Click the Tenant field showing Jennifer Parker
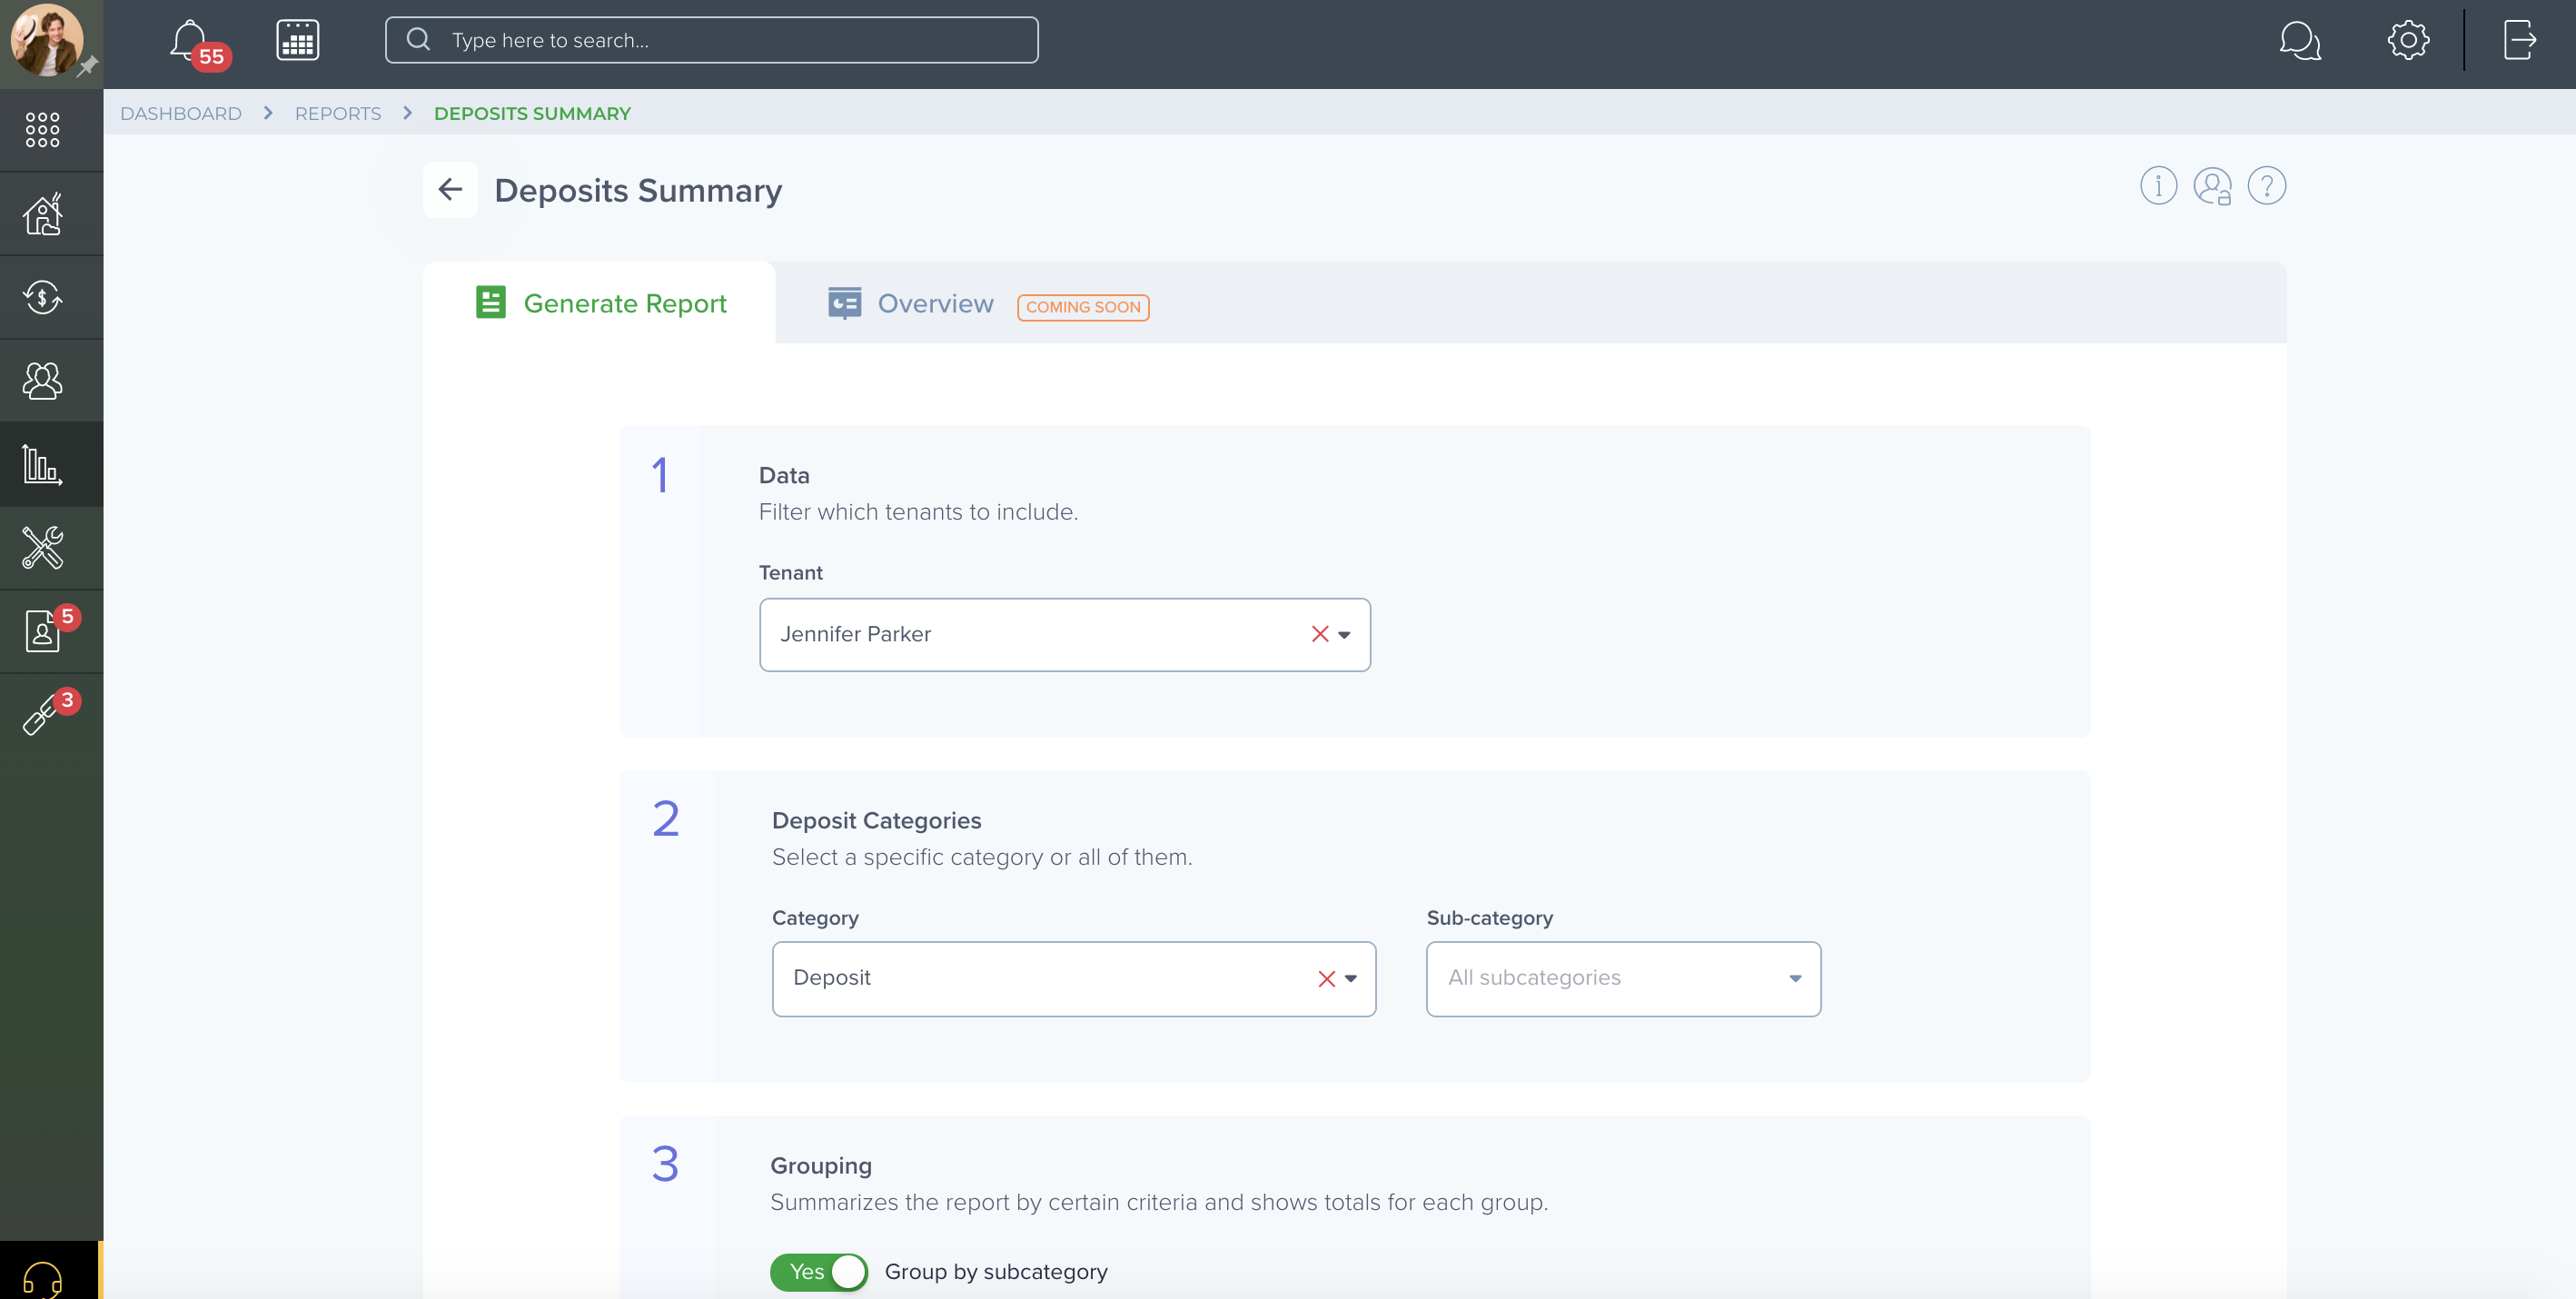2576x1299 pixels. [x=1064, y=635]
